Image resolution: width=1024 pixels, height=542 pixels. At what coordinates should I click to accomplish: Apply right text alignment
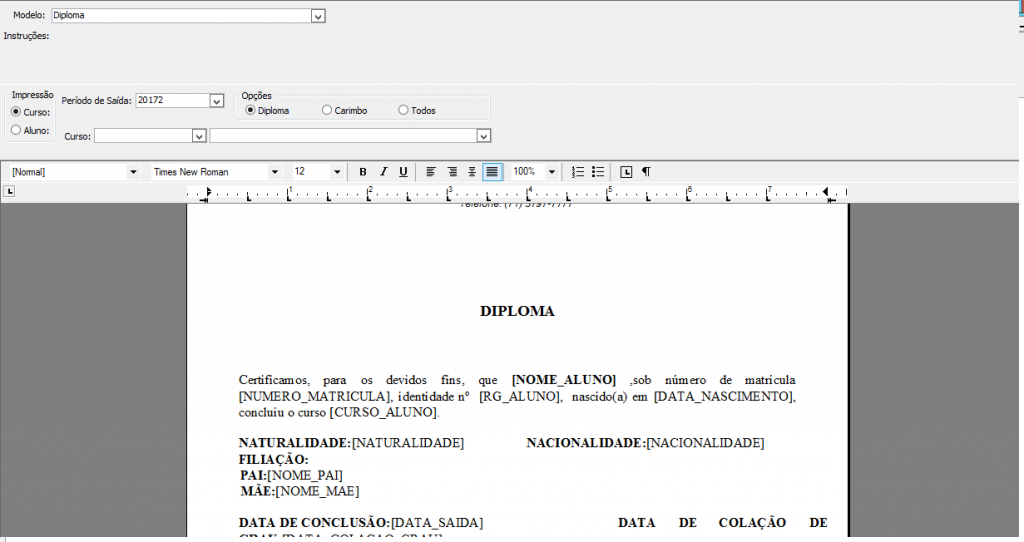[472, 172]
